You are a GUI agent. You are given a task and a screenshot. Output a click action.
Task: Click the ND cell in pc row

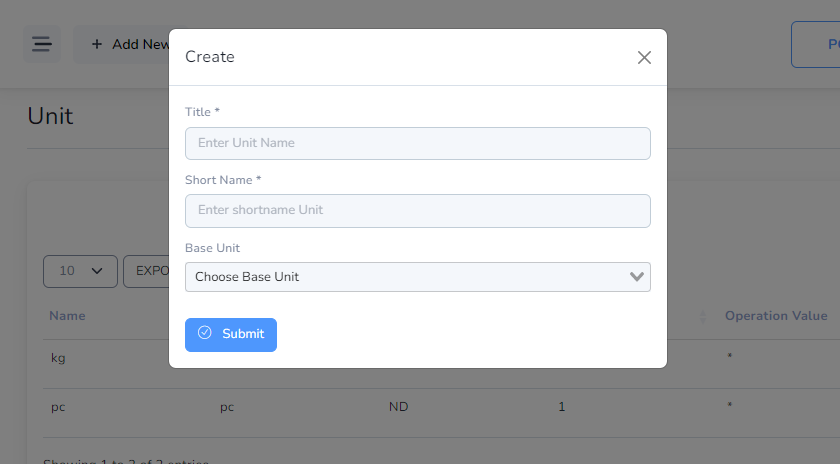(x=399, y=407)
